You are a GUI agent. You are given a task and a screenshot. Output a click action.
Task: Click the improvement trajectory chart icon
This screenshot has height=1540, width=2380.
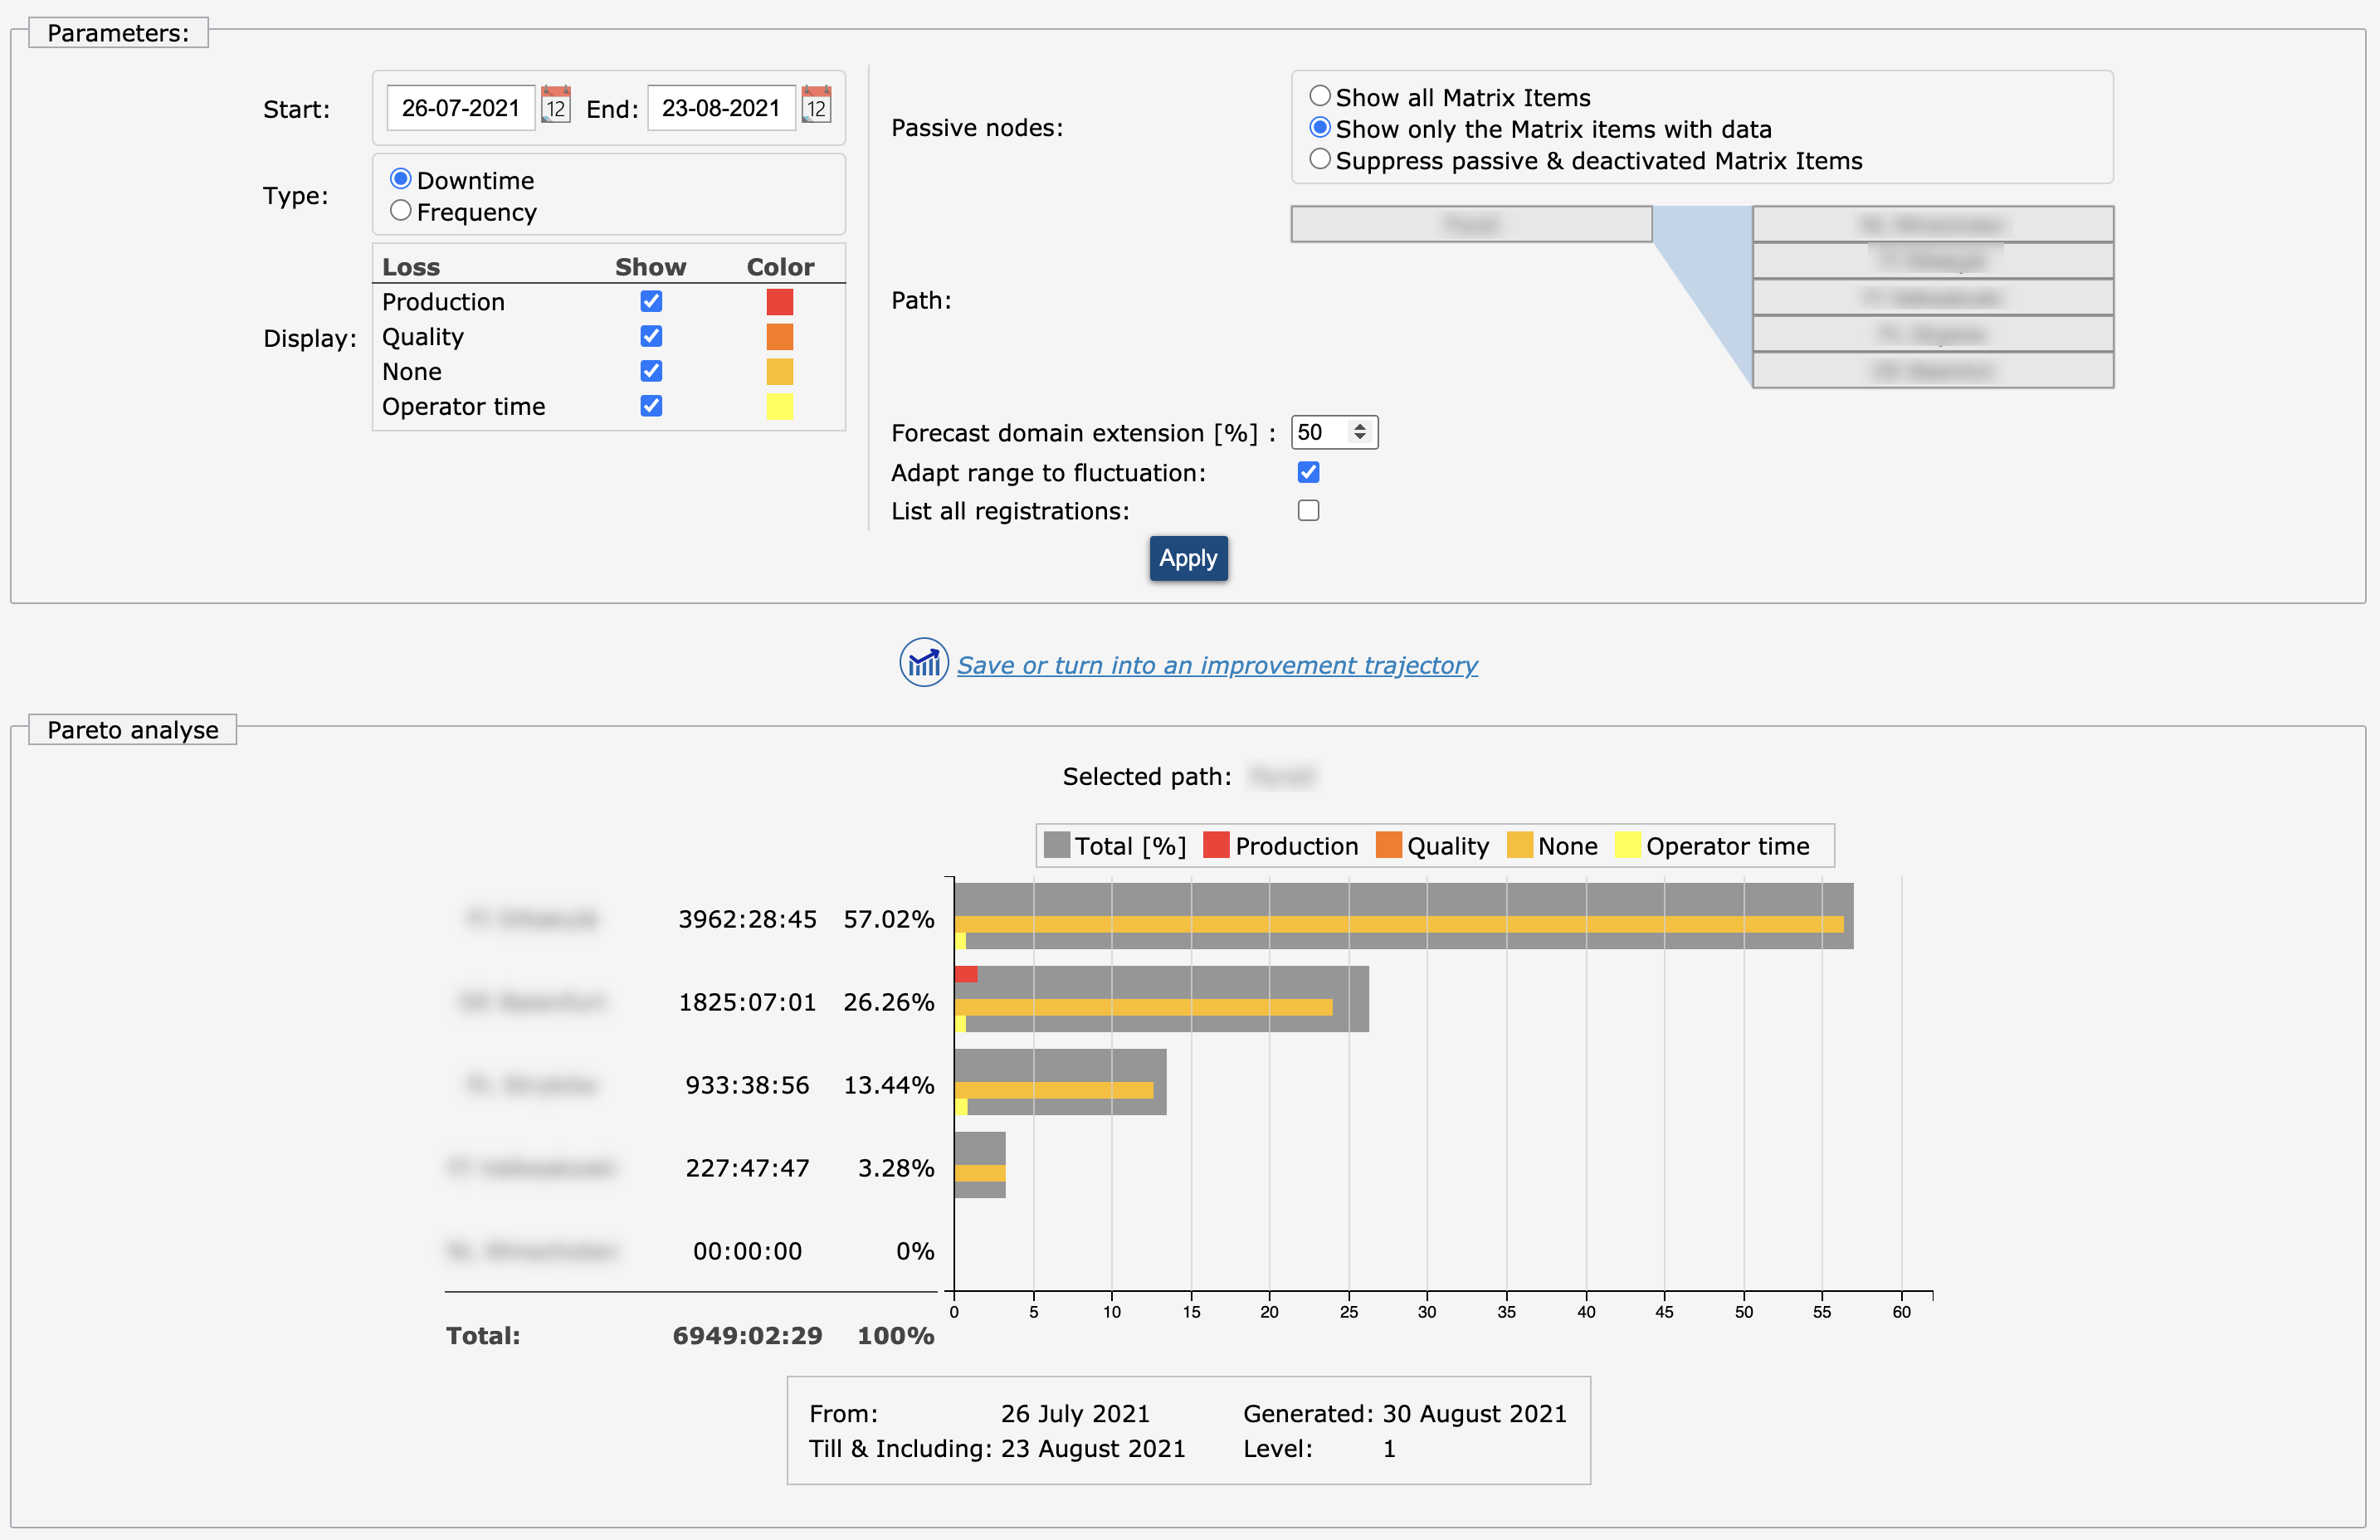point(923,663)
